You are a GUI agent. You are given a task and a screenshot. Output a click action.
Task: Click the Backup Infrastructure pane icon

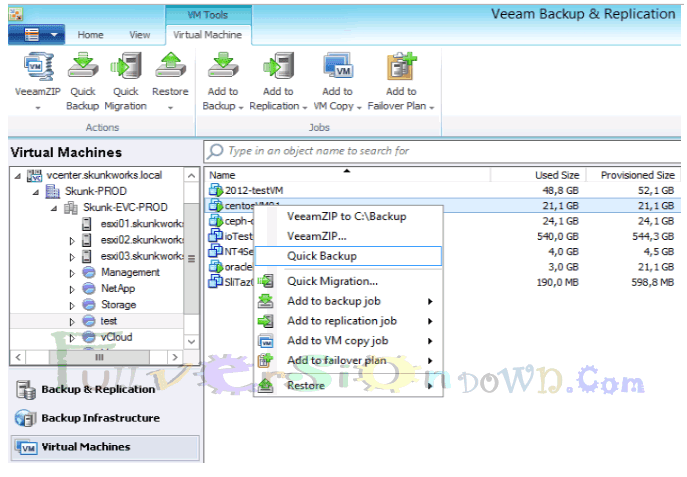point(25,418)
